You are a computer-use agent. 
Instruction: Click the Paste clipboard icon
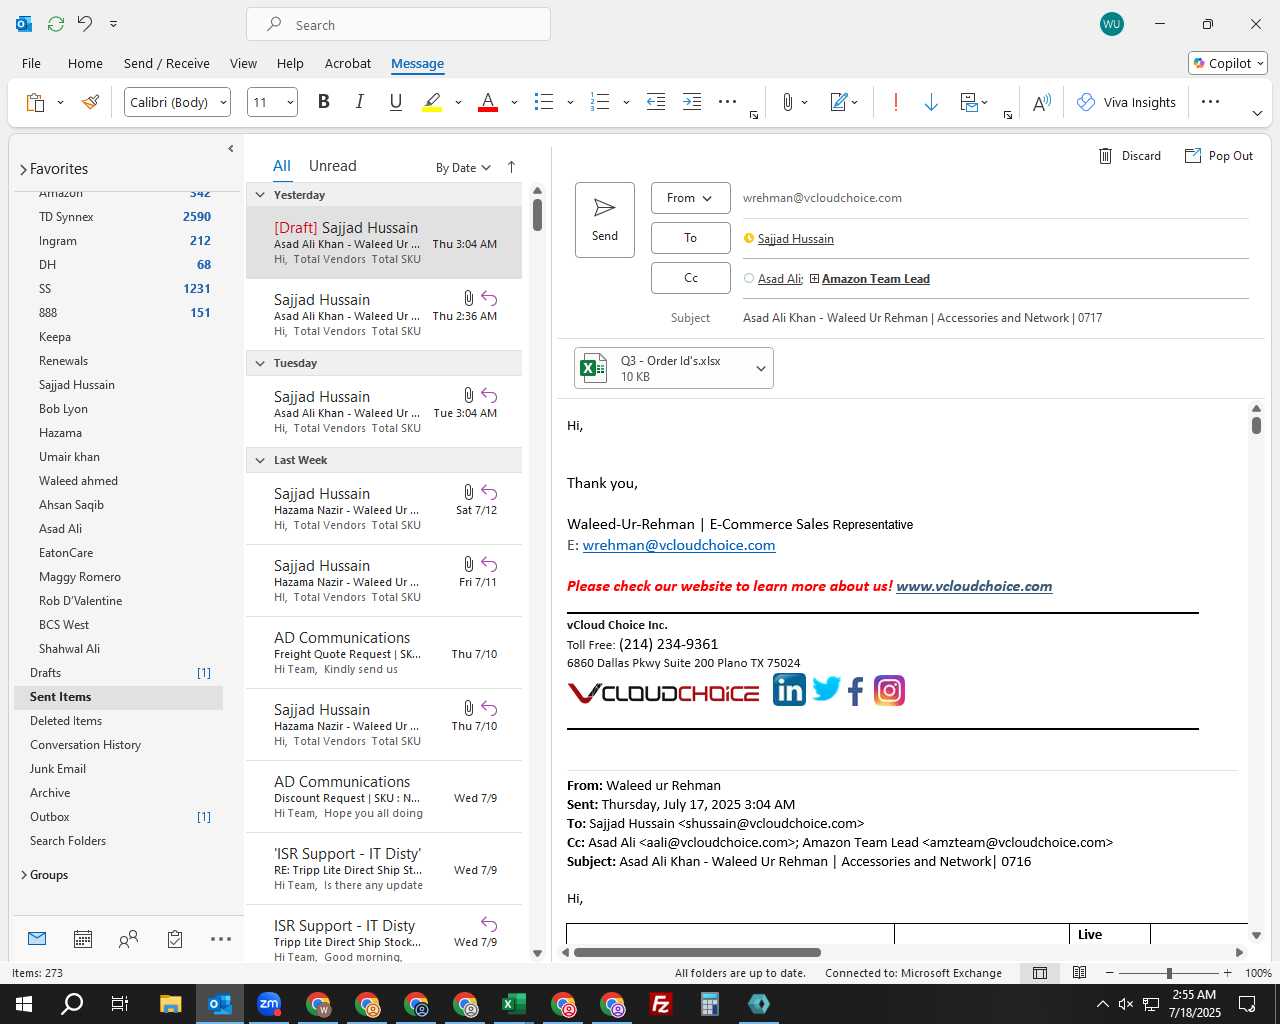pos(35,102)
